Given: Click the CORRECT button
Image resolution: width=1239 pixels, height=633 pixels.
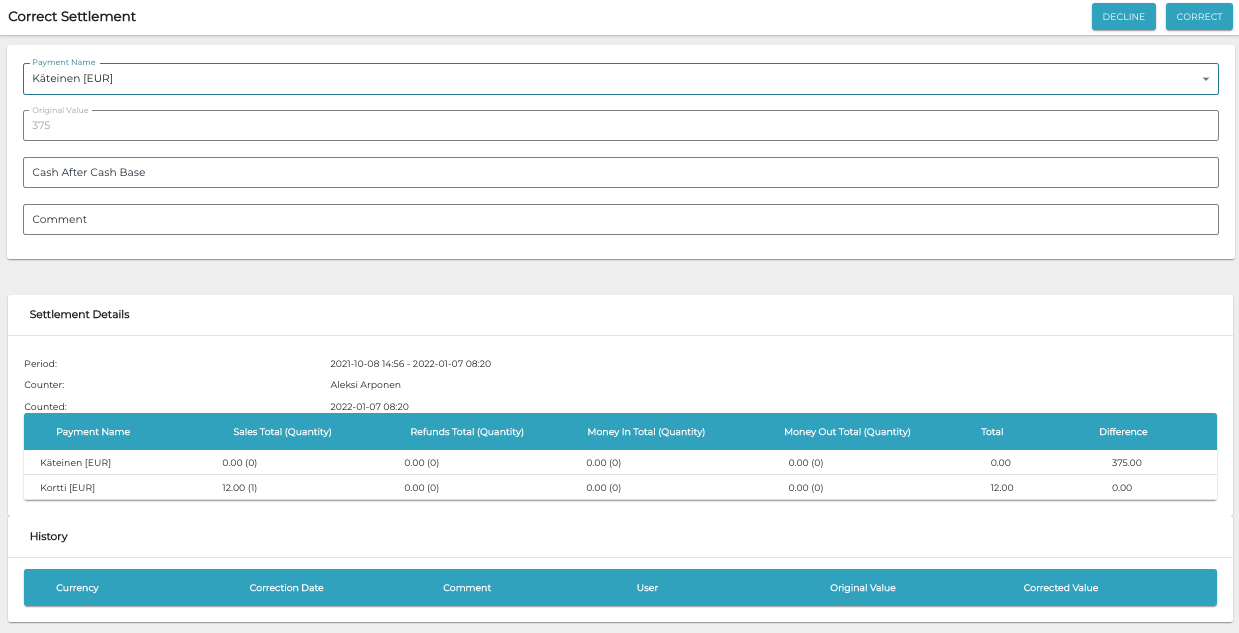Looking at the screenshot, I should (x=1199, y=17).
